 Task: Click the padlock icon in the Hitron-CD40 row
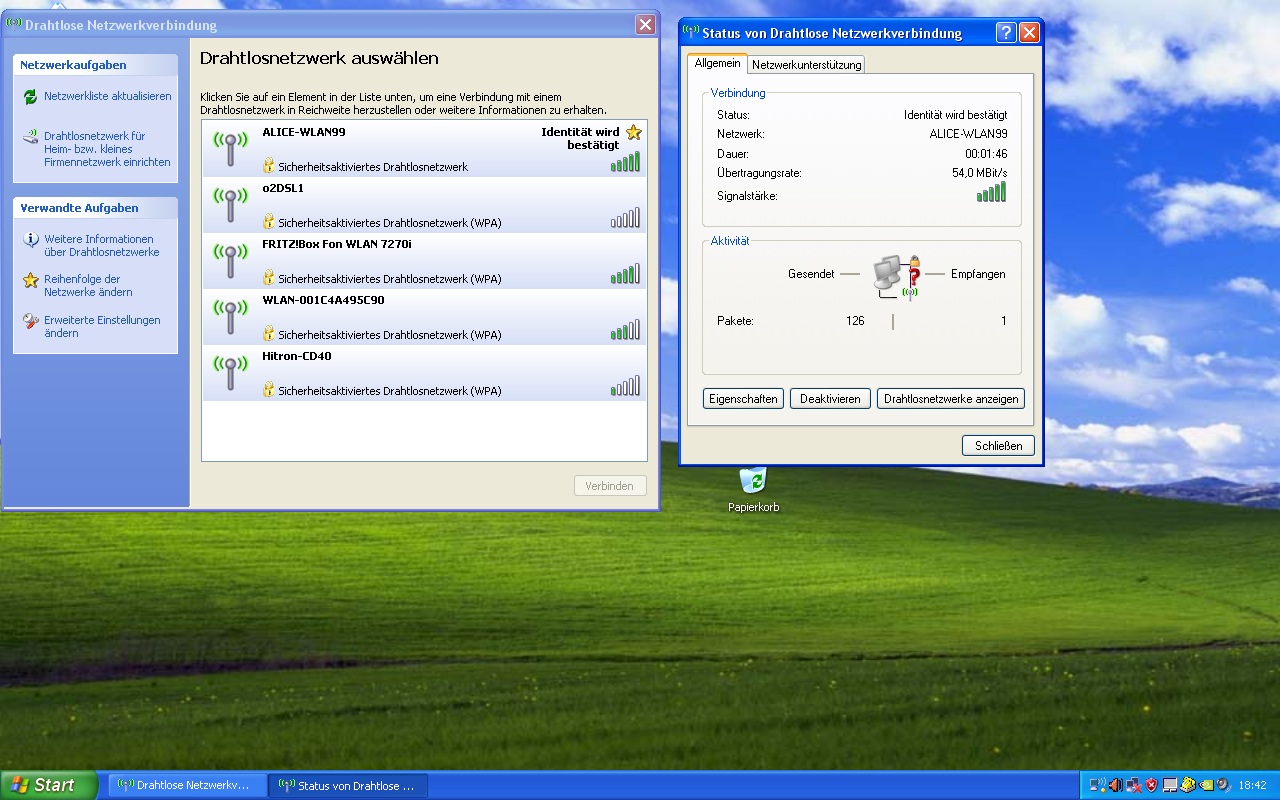pyautogui.click(x=268, y=389)
